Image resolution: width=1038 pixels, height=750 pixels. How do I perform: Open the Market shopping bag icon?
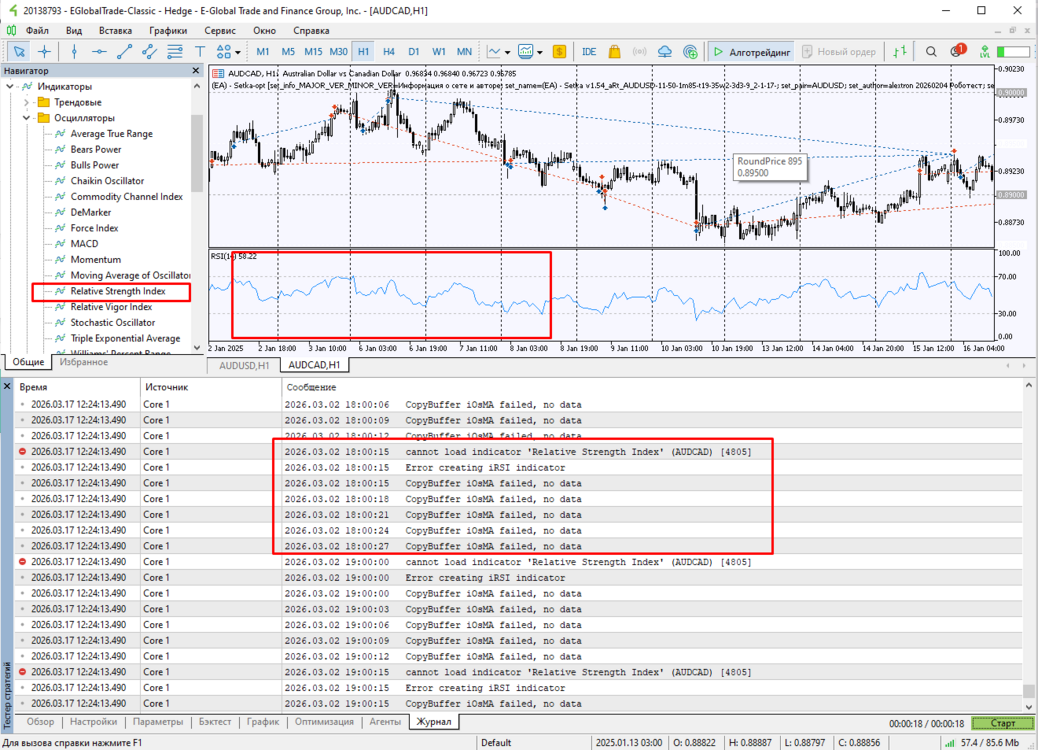tap(614, 52)
